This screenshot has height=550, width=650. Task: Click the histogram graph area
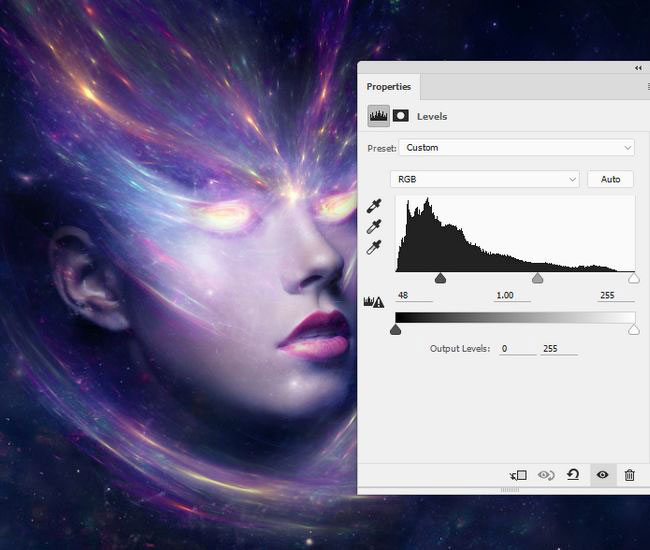(x=515, y=234)
